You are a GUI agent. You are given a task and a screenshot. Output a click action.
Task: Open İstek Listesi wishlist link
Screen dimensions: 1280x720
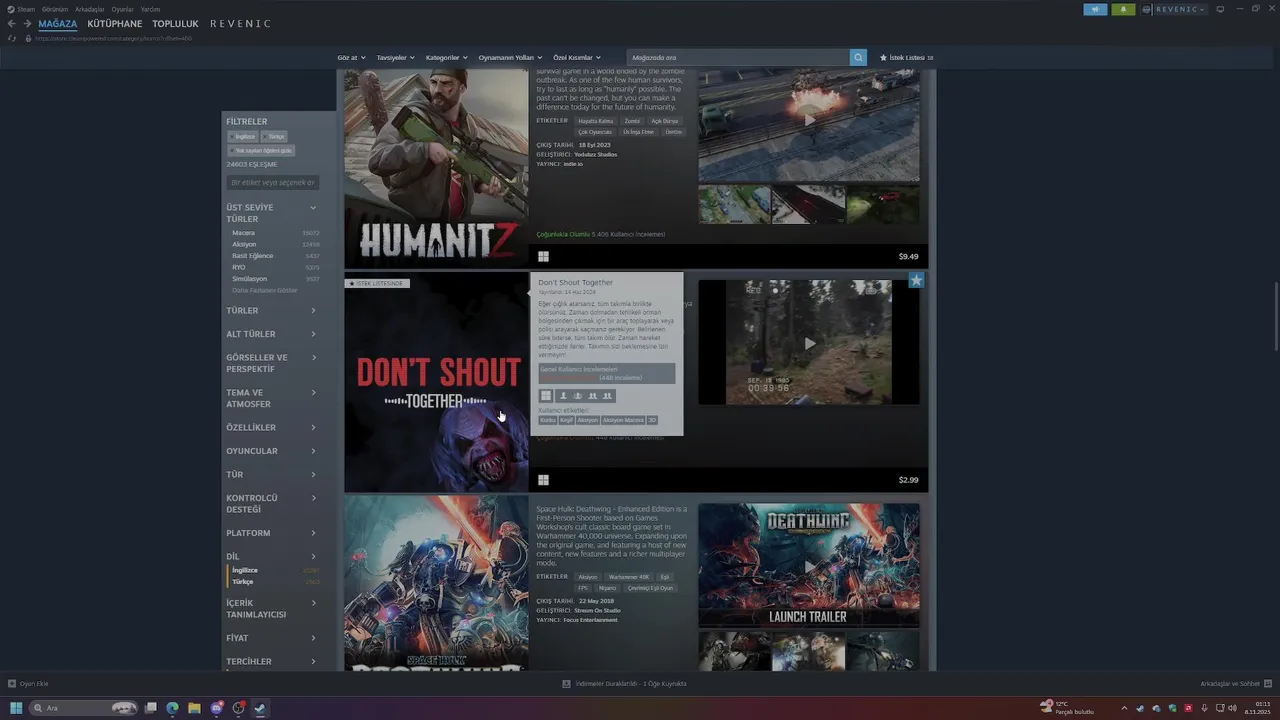906,58
